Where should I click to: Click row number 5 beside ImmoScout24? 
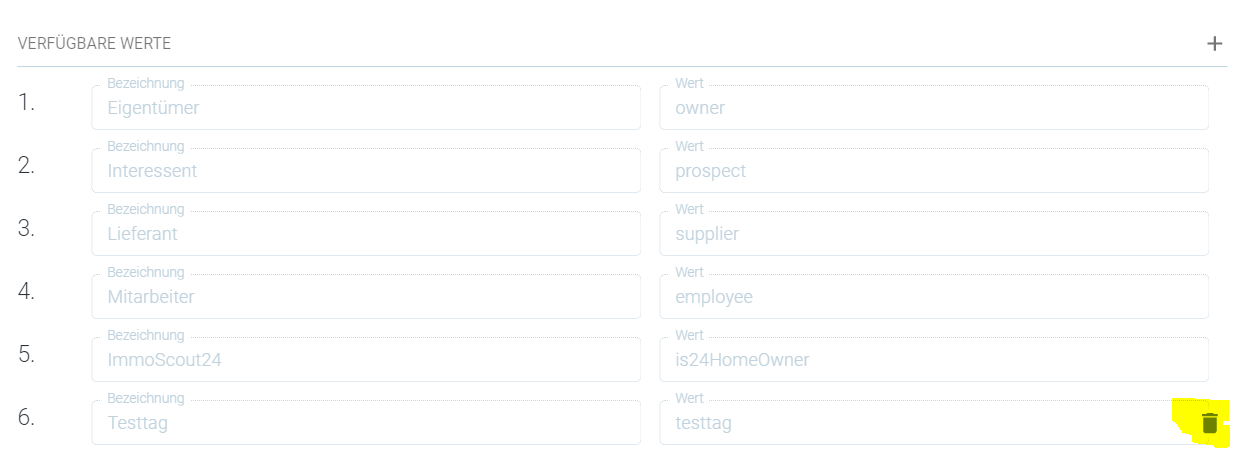click(26, 354)
